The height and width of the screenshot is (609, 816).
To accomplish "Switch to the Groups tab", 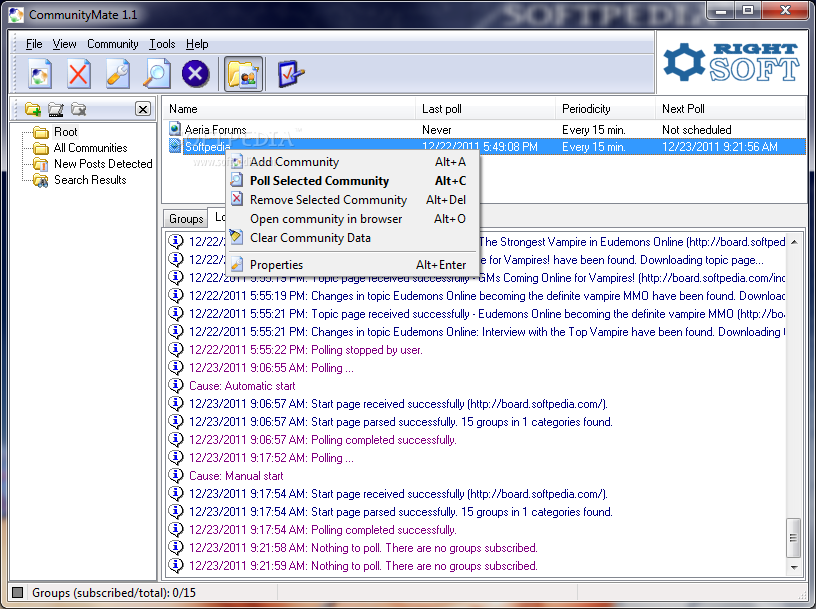I will coord(186,219).
